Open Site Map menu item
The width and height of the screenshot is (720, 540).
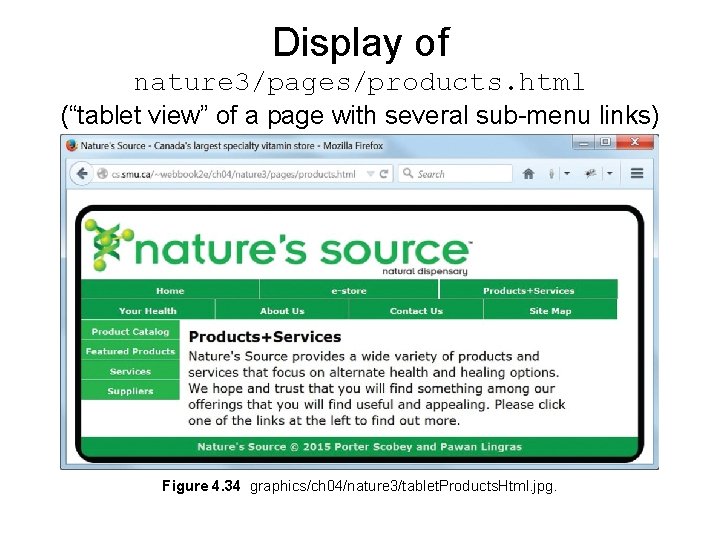tap(550, 310)
